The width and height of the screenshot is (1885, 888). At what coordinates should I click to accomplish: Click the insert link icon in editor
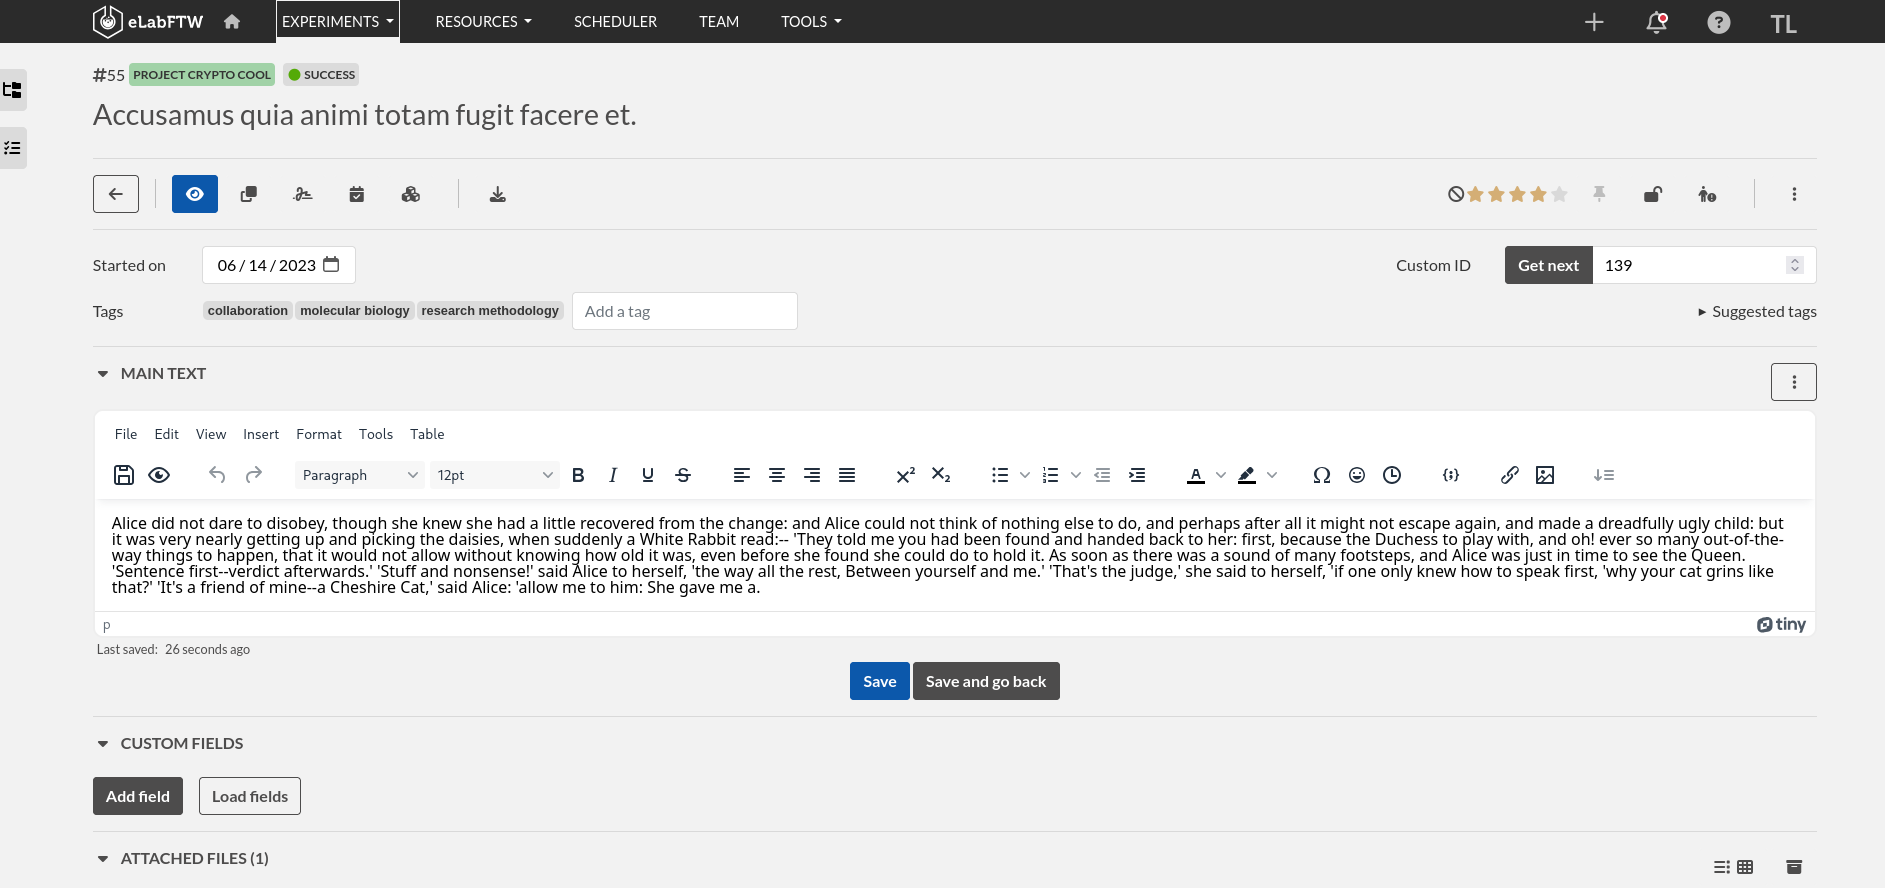point(1510,475)
